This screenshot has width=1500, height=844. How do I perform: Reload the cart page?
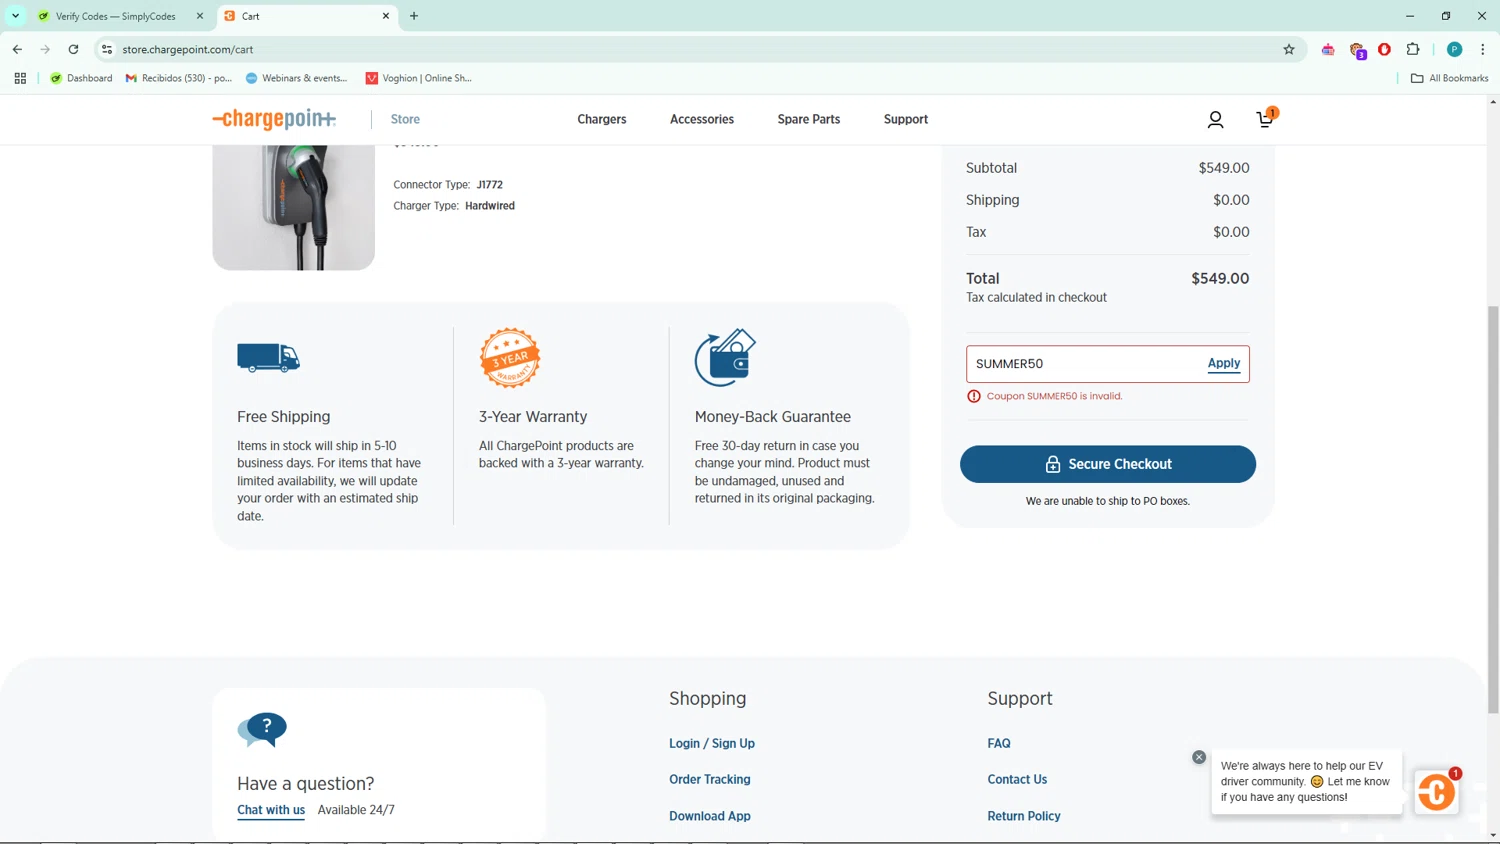(73, 49)
